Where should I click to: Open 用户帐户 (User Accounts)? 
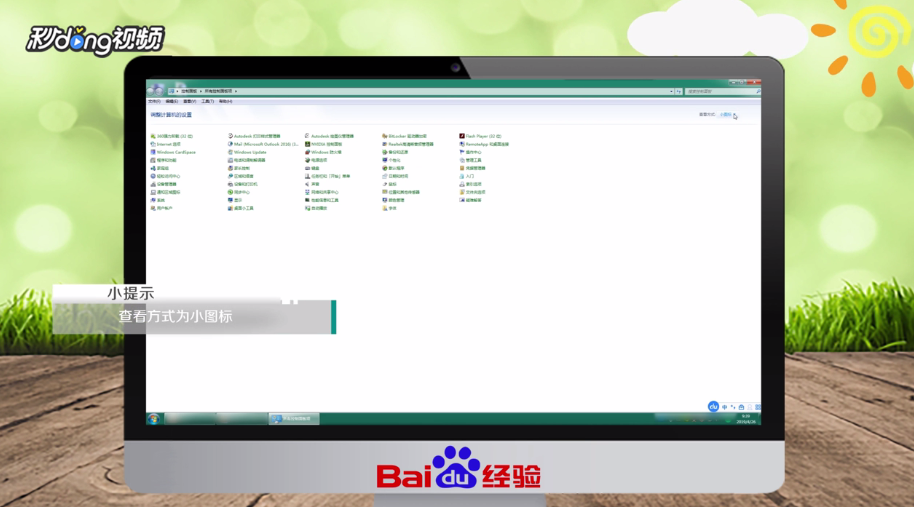coord(161,208)
